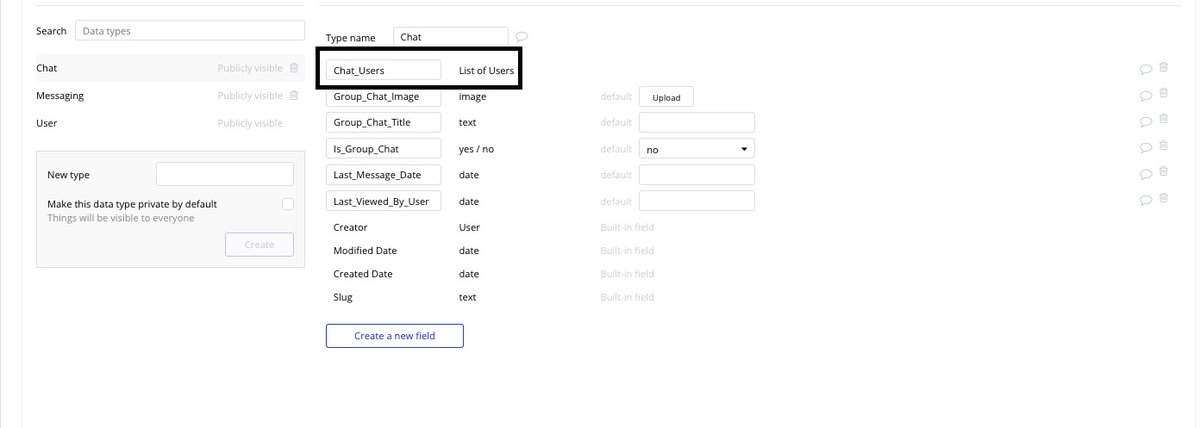This screenshot has width=1200, height=428.
Task: Edit the Last_Viewed_By_User field name
Action: tap(384, 200)
